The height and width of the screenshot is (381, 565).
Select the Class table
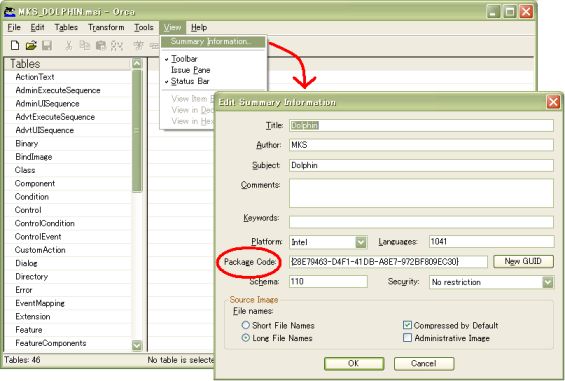pos(25,170)
